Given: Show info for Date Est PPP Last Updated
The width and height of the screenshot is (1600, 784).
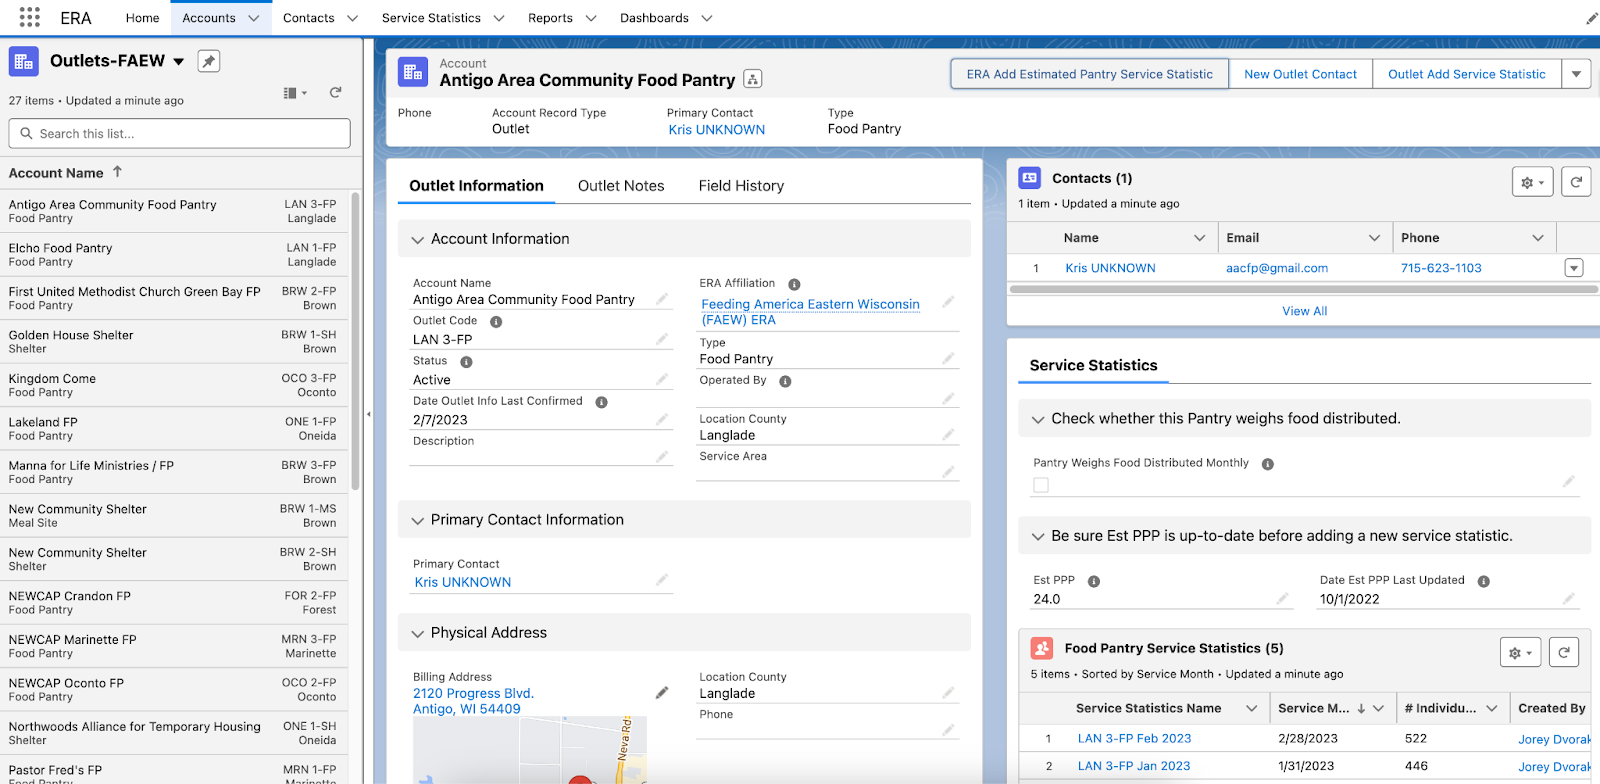Looking at the screenshot, I should [1484, 581].
